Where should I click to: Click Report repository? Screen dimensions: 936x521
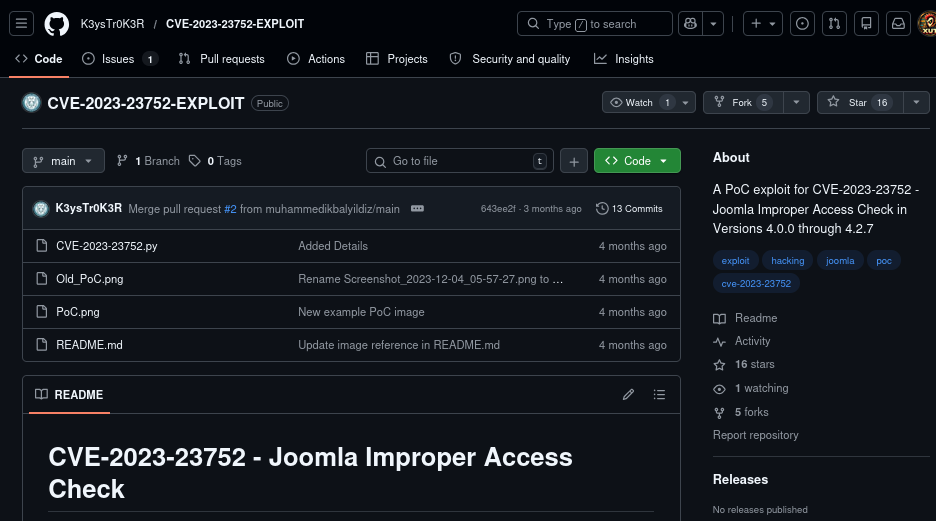point(756,435)
